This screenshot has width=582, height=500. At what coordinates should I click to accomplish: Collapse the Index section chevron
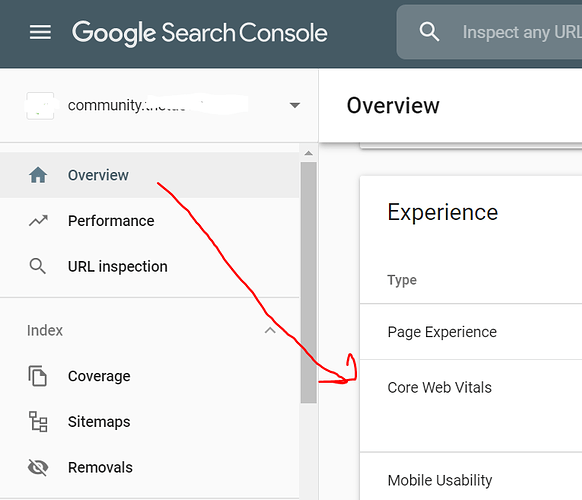tap(270, 330)
